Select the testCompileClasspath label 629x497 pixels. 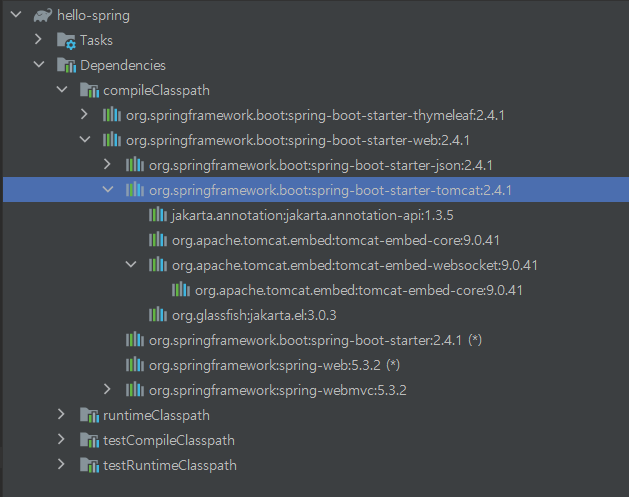click(x=169, y=440)
